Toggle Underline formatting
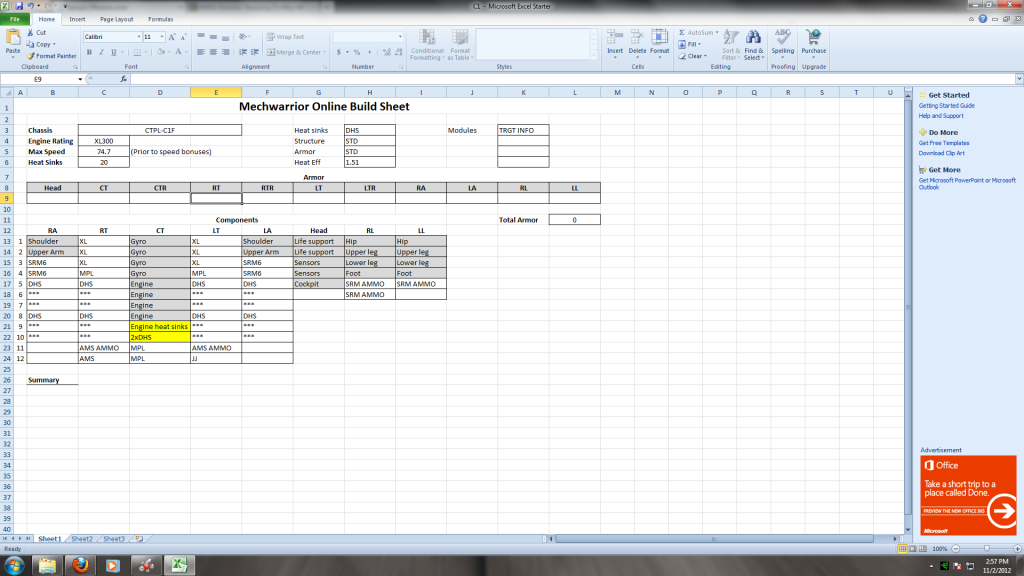 (x=114, y=52)
